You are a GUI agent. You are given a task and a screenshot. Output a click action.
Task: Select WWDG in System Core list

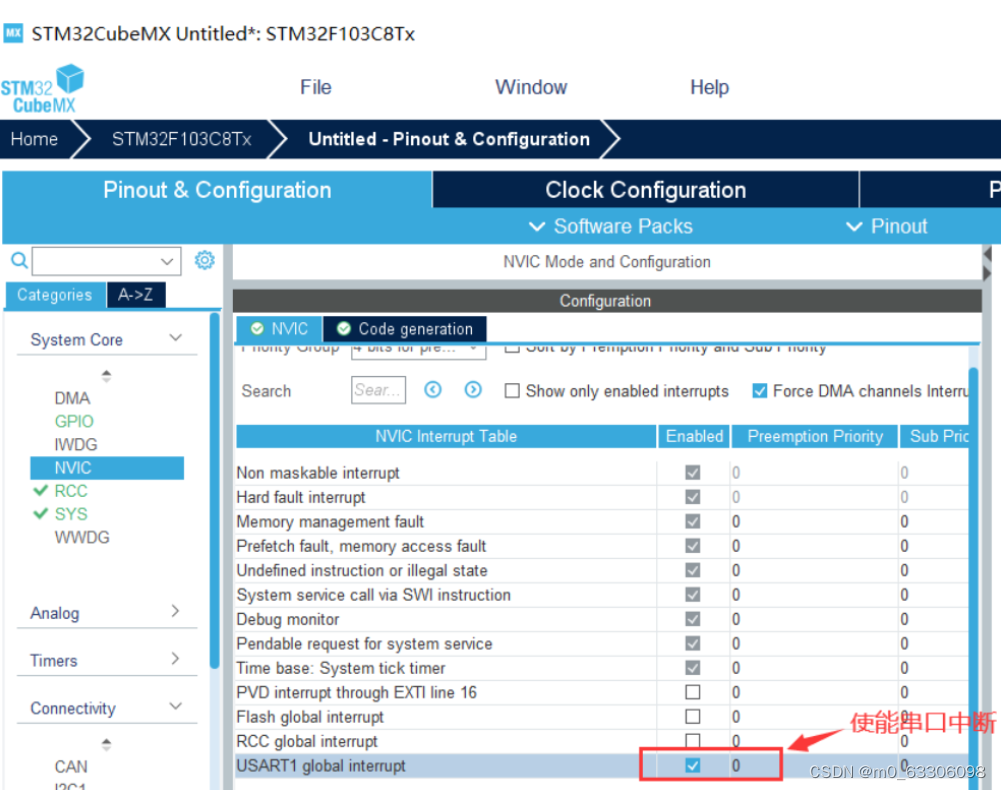82,538
